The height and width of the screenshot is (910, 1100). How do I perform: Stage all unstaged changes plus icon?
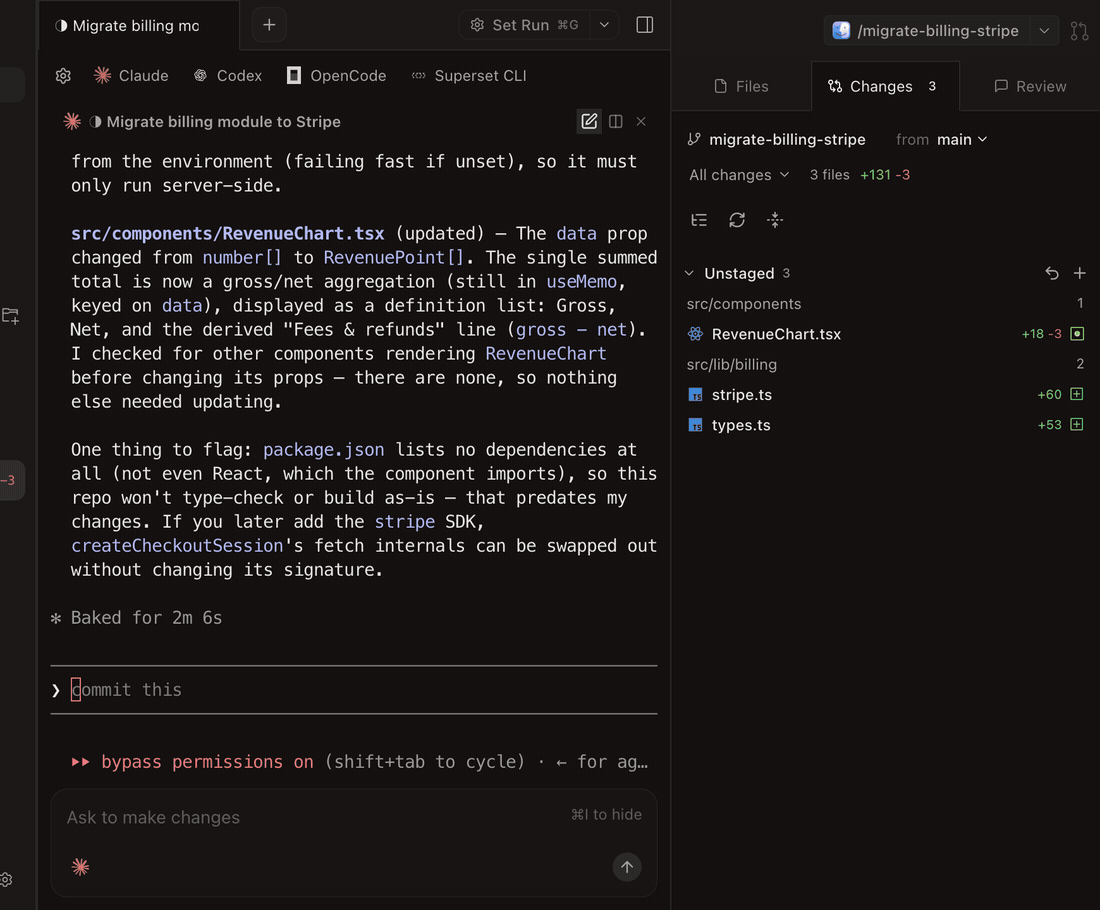point(1080,274)
